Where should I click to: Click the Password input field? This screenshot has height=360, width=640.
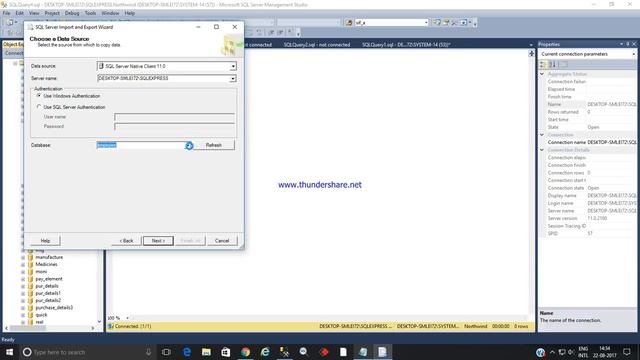point(174,127)
